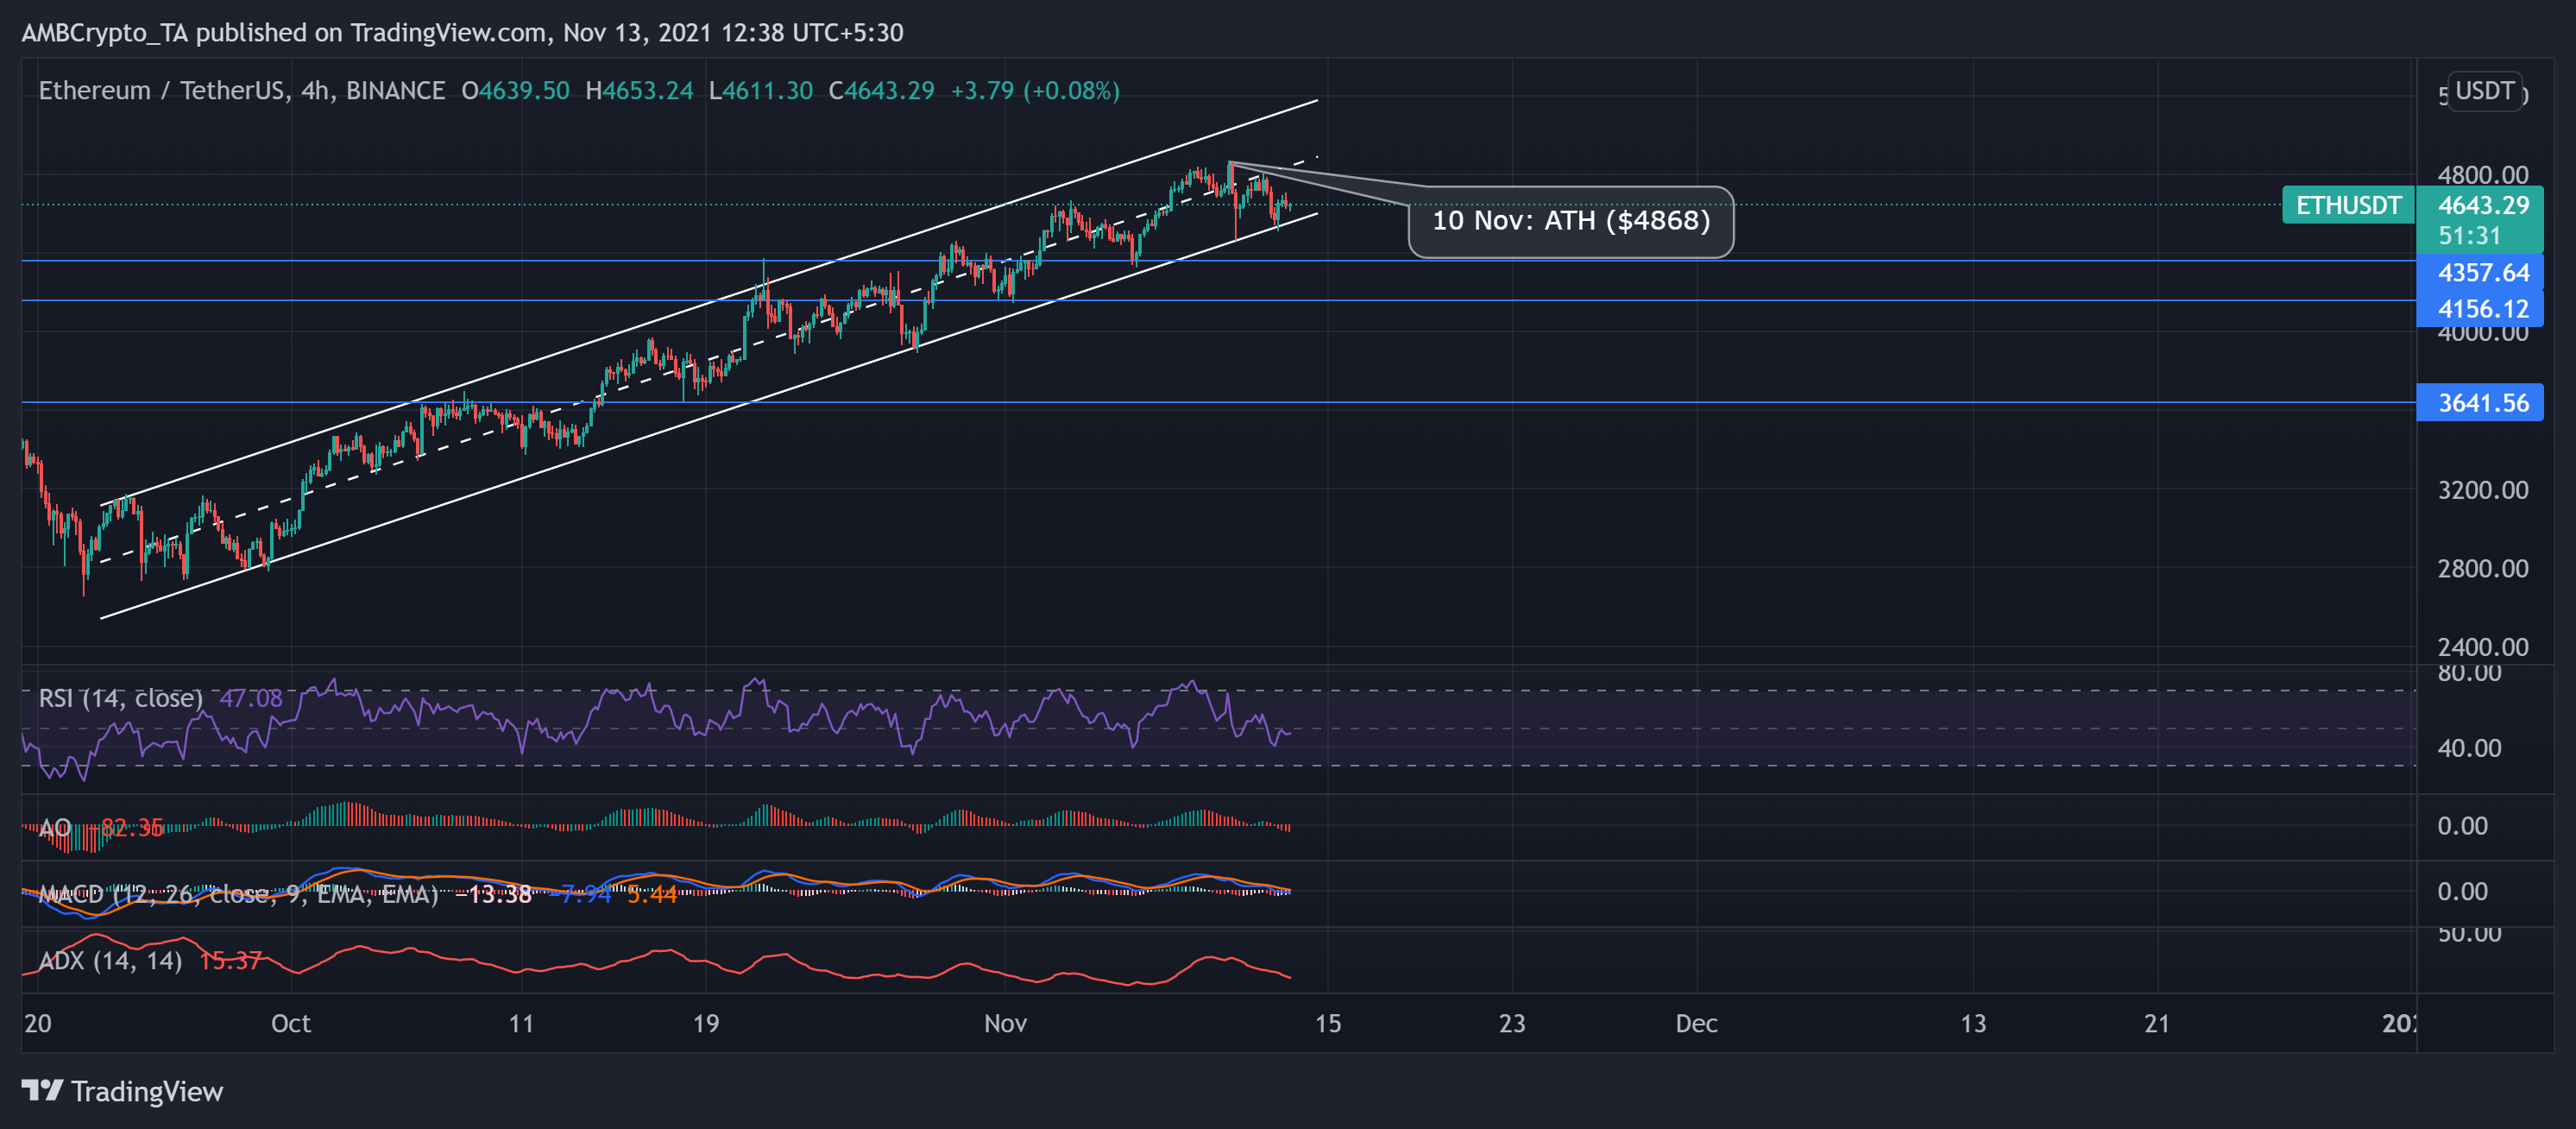This screenshot has width=2576, height=1129.
Task: Click the O4639.50 open value
Action: (x=515, y=91)
